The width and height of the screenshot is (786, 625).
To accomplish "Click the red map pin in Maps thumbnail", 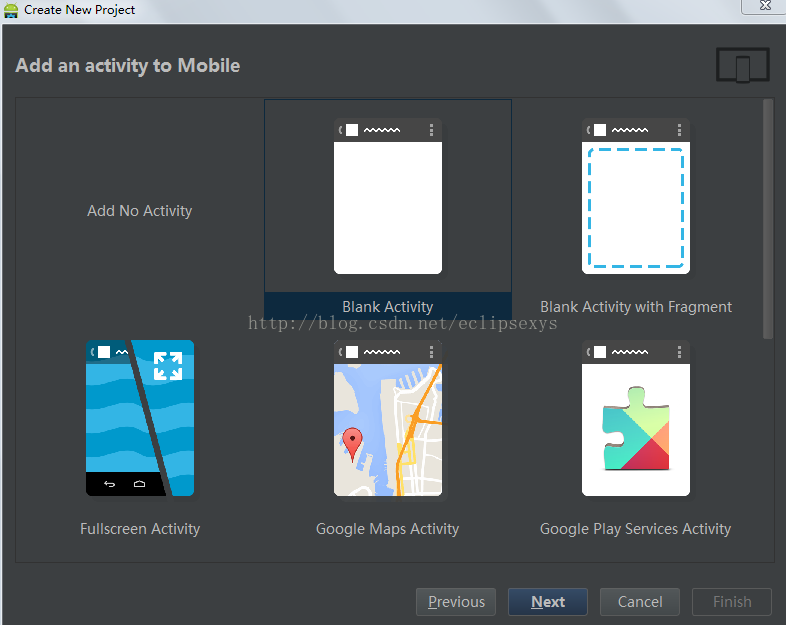I will [x=352, y=444].
